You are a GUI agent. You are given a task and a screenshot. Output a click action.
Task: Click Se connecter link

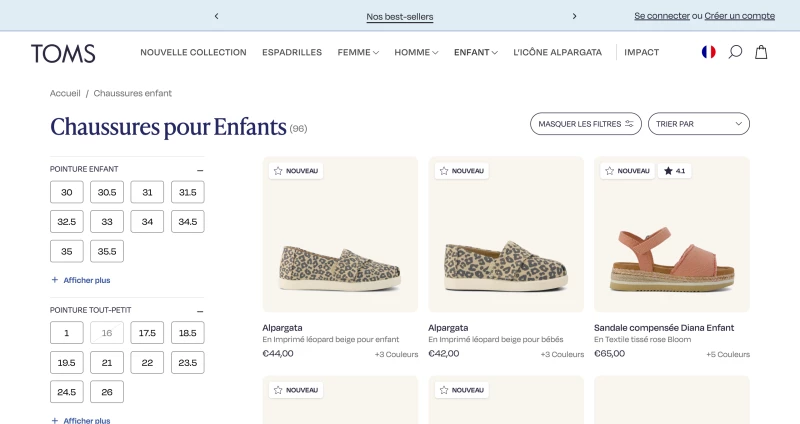[x=662, y=16]
